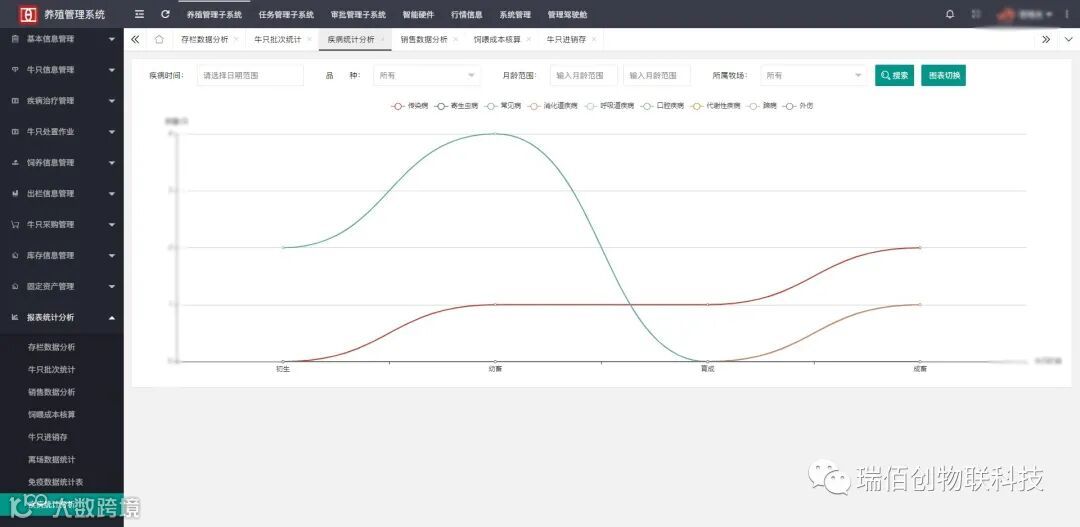
Task: Collapse the sidebar using the menu-fold icon
Action: tap(140, 14)
